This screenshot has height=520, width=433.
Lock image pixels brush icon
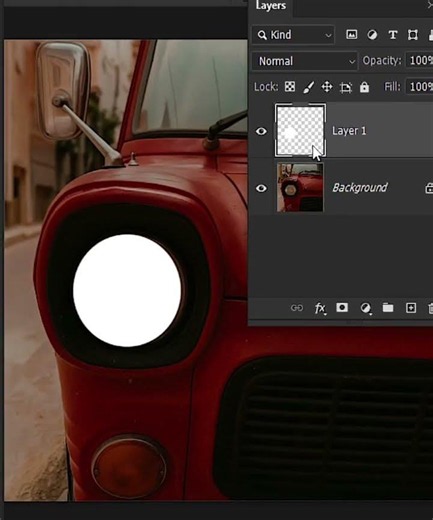[309, 87]
